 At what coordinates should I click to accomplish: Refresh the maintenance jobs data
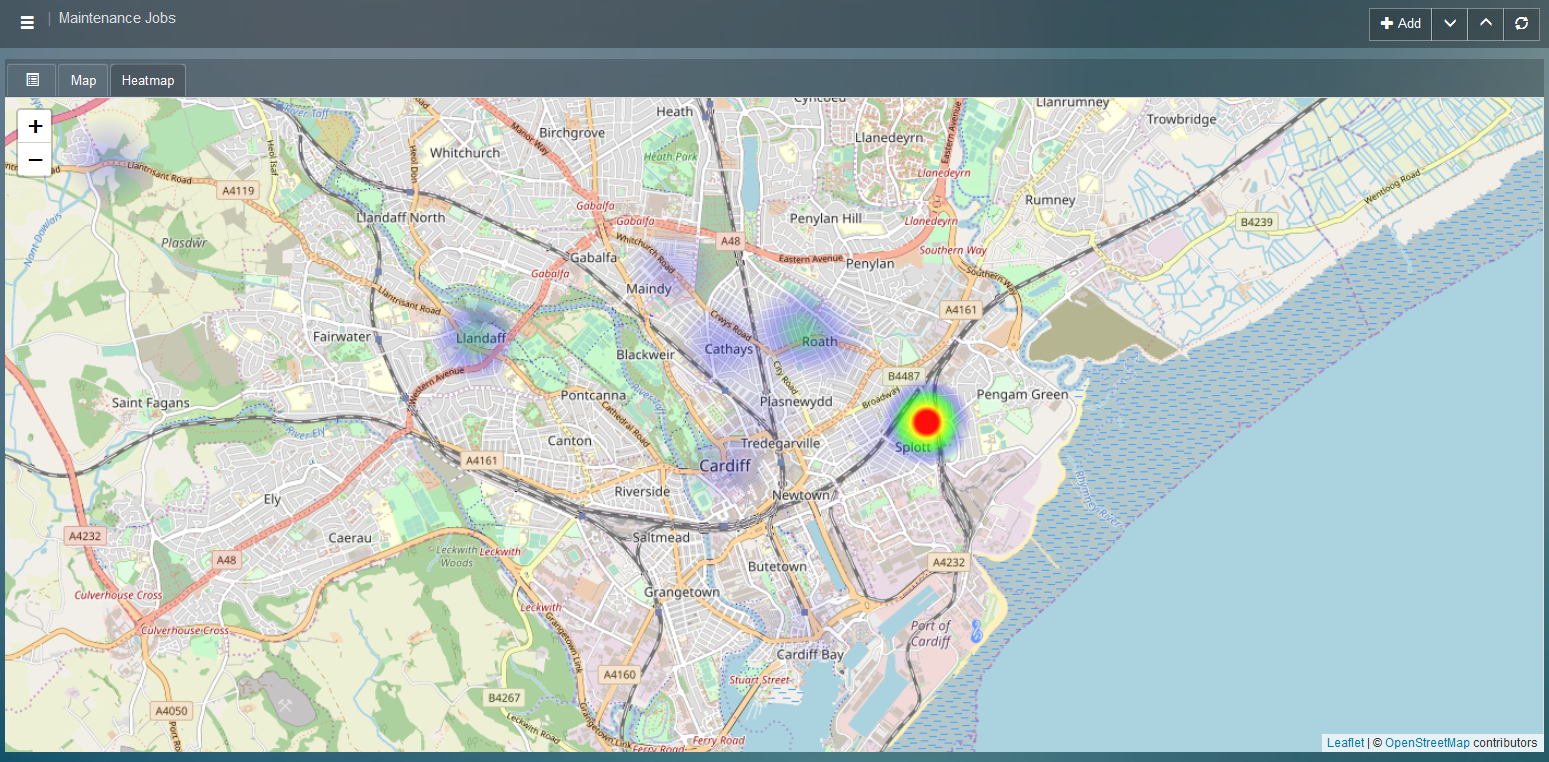pos(1521,24)
